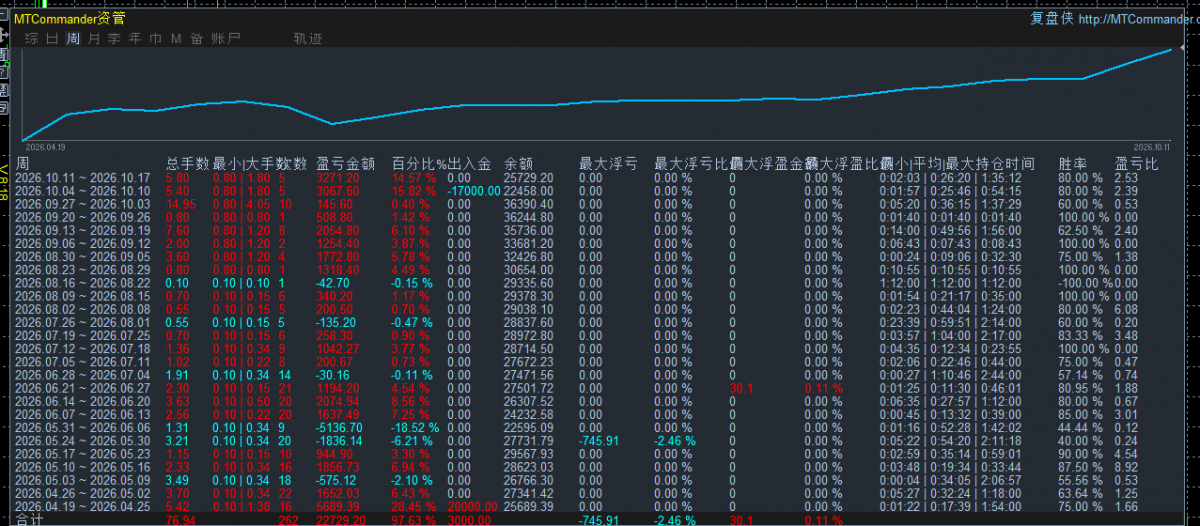Viewport: 1200px width, 526px height.
Task: Open the 轨迹 track tab
Action: (x=308, y=39)
